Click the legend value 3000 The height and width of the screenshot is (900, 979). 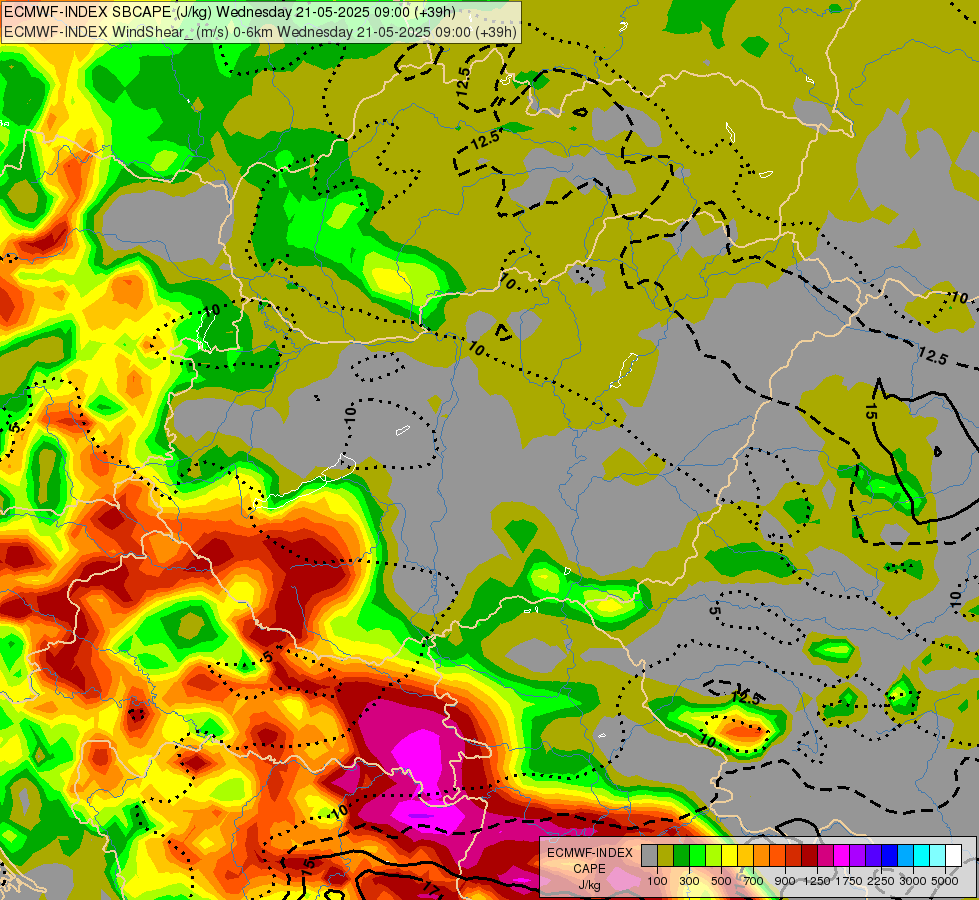point(913,881)
